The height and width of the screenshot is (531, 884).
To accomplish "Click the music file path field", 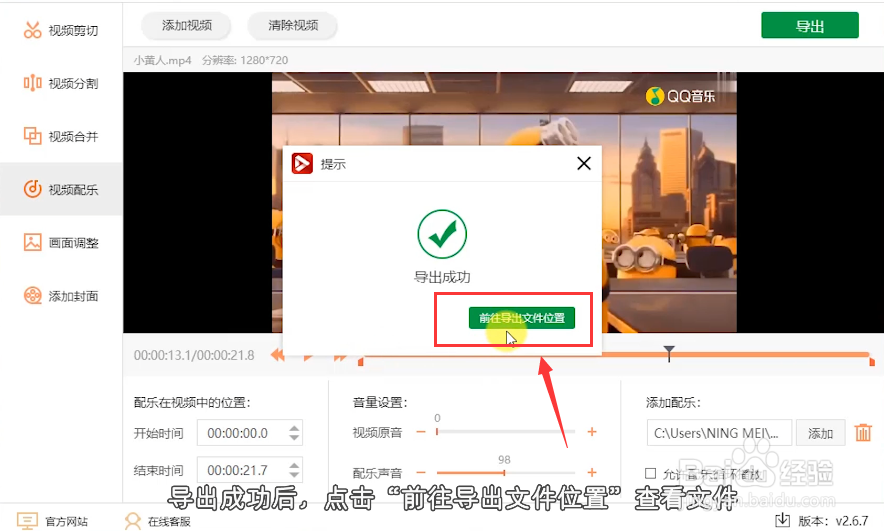I will pos(719,433).
